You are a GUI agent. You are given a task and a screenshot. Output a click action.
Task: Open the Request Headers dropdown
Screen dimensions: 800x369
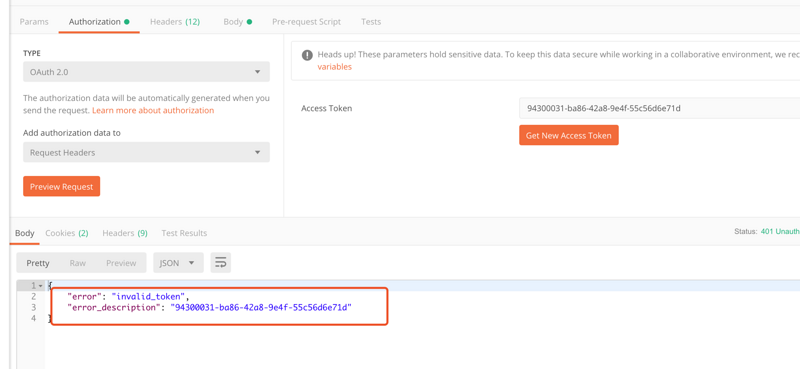pos(146,153)
